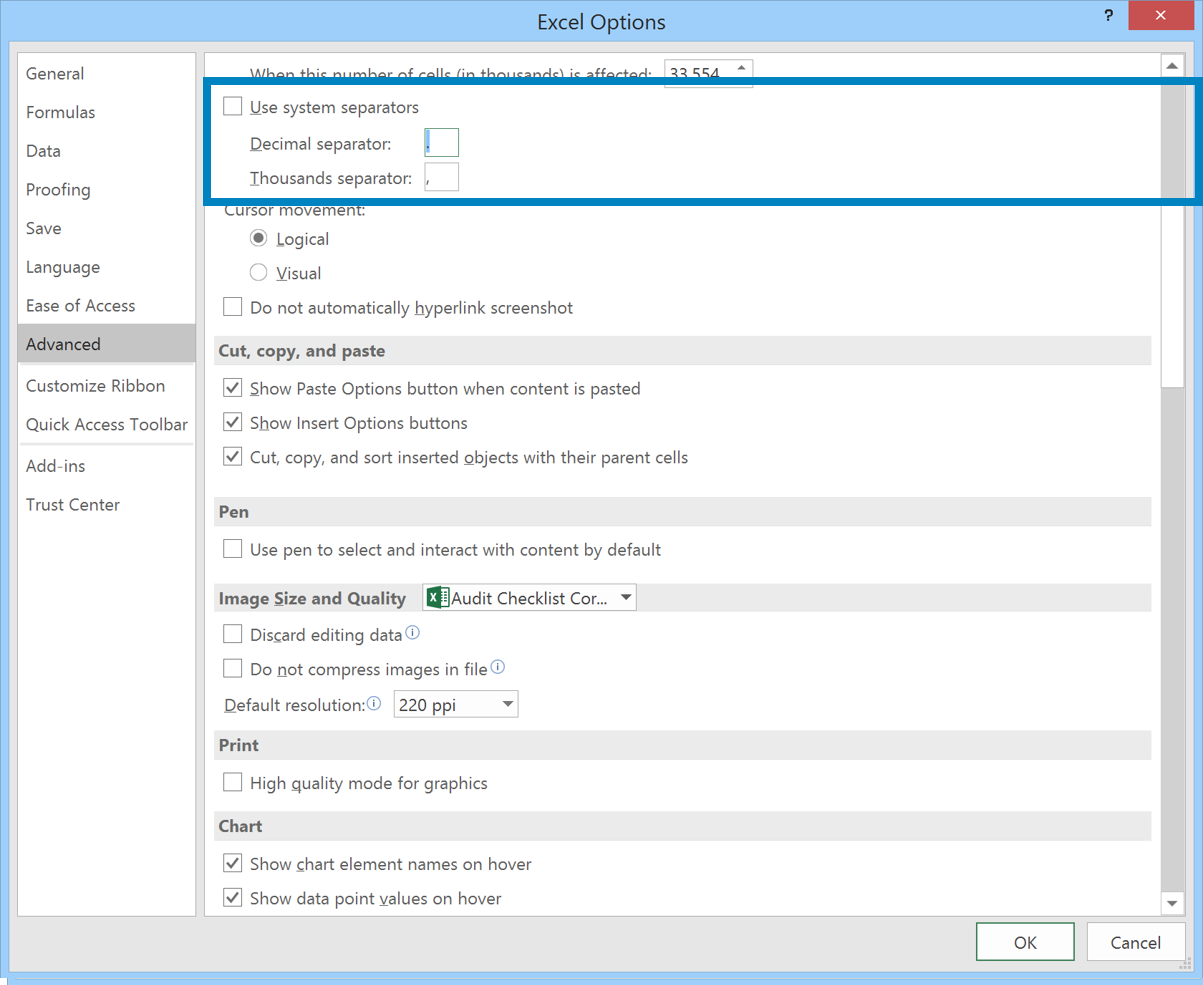Open the Customize Ribbon category
1203x985 pixels.
(x=106, y=385)
